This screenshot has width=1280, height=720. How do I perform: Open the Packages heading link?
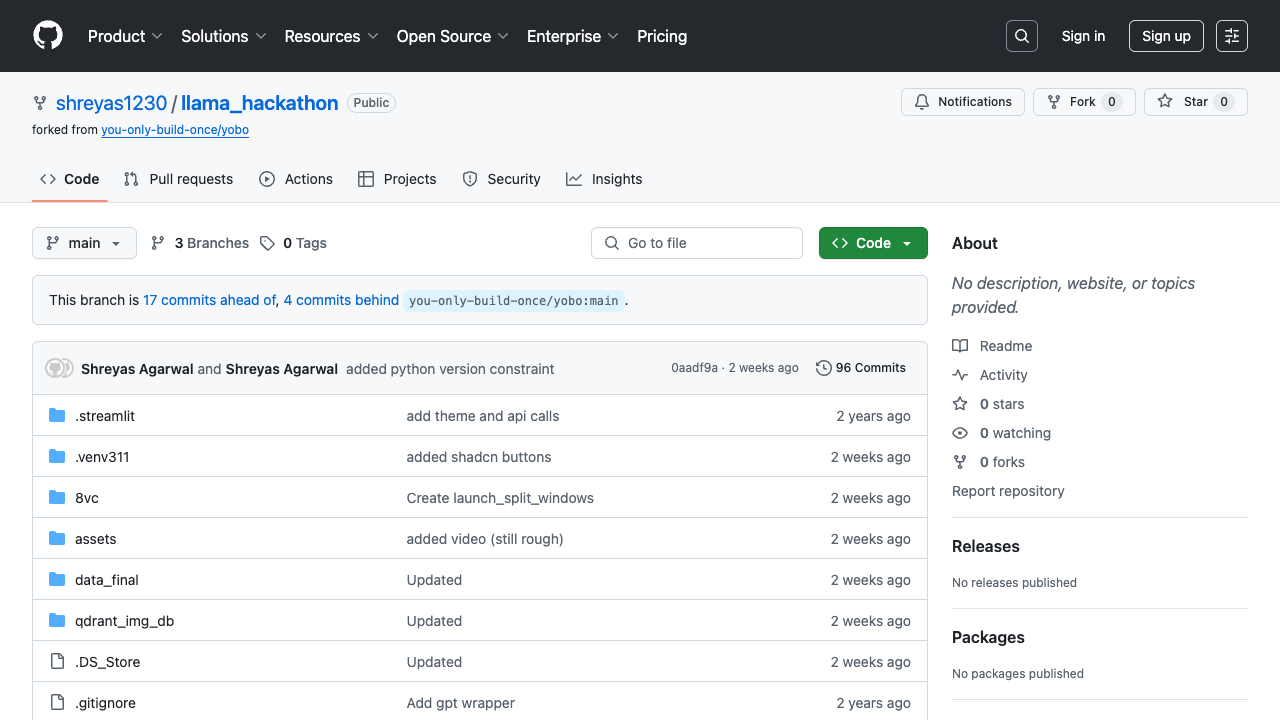[x=988, y=637]
